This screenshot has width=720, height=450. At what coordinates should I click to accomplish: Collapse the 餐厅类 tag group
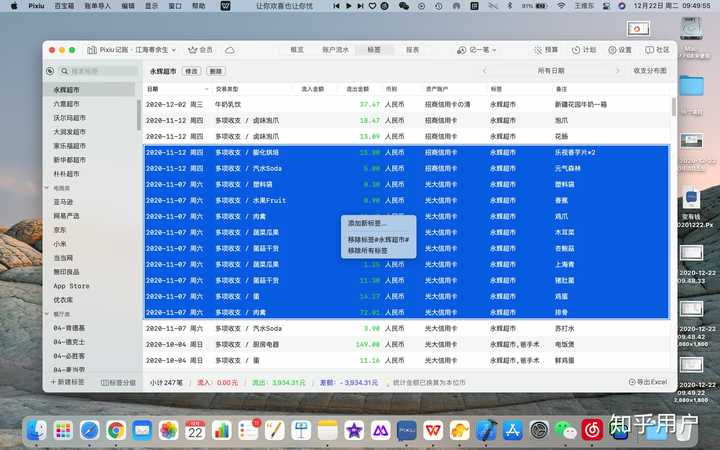point(46,314)
